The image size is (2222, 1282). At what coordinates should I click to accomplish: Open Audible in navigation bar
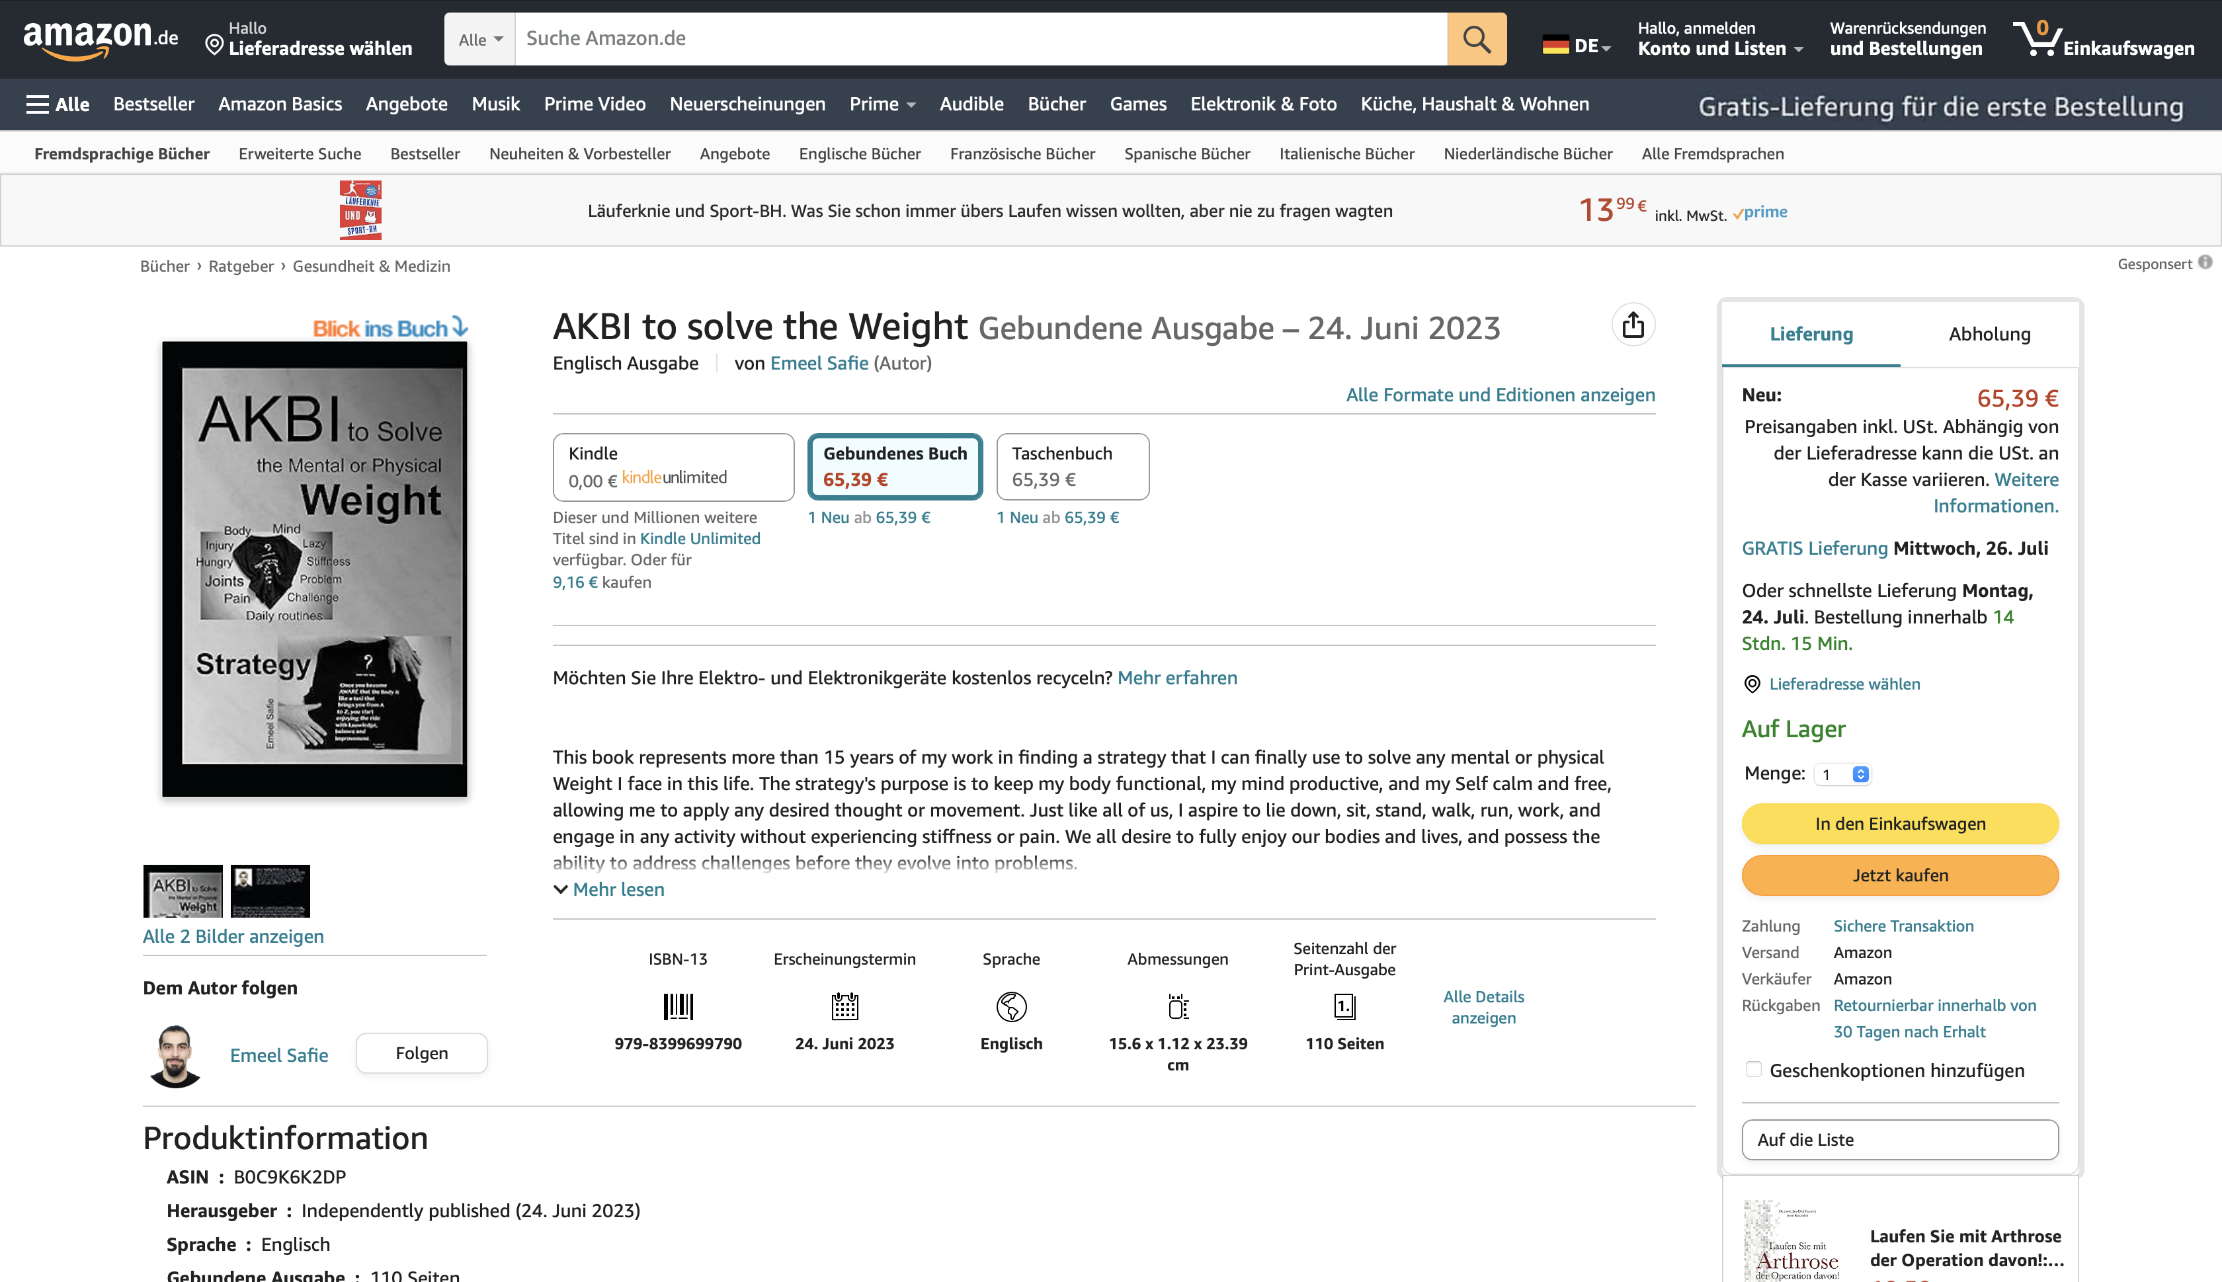click(971, 104)
